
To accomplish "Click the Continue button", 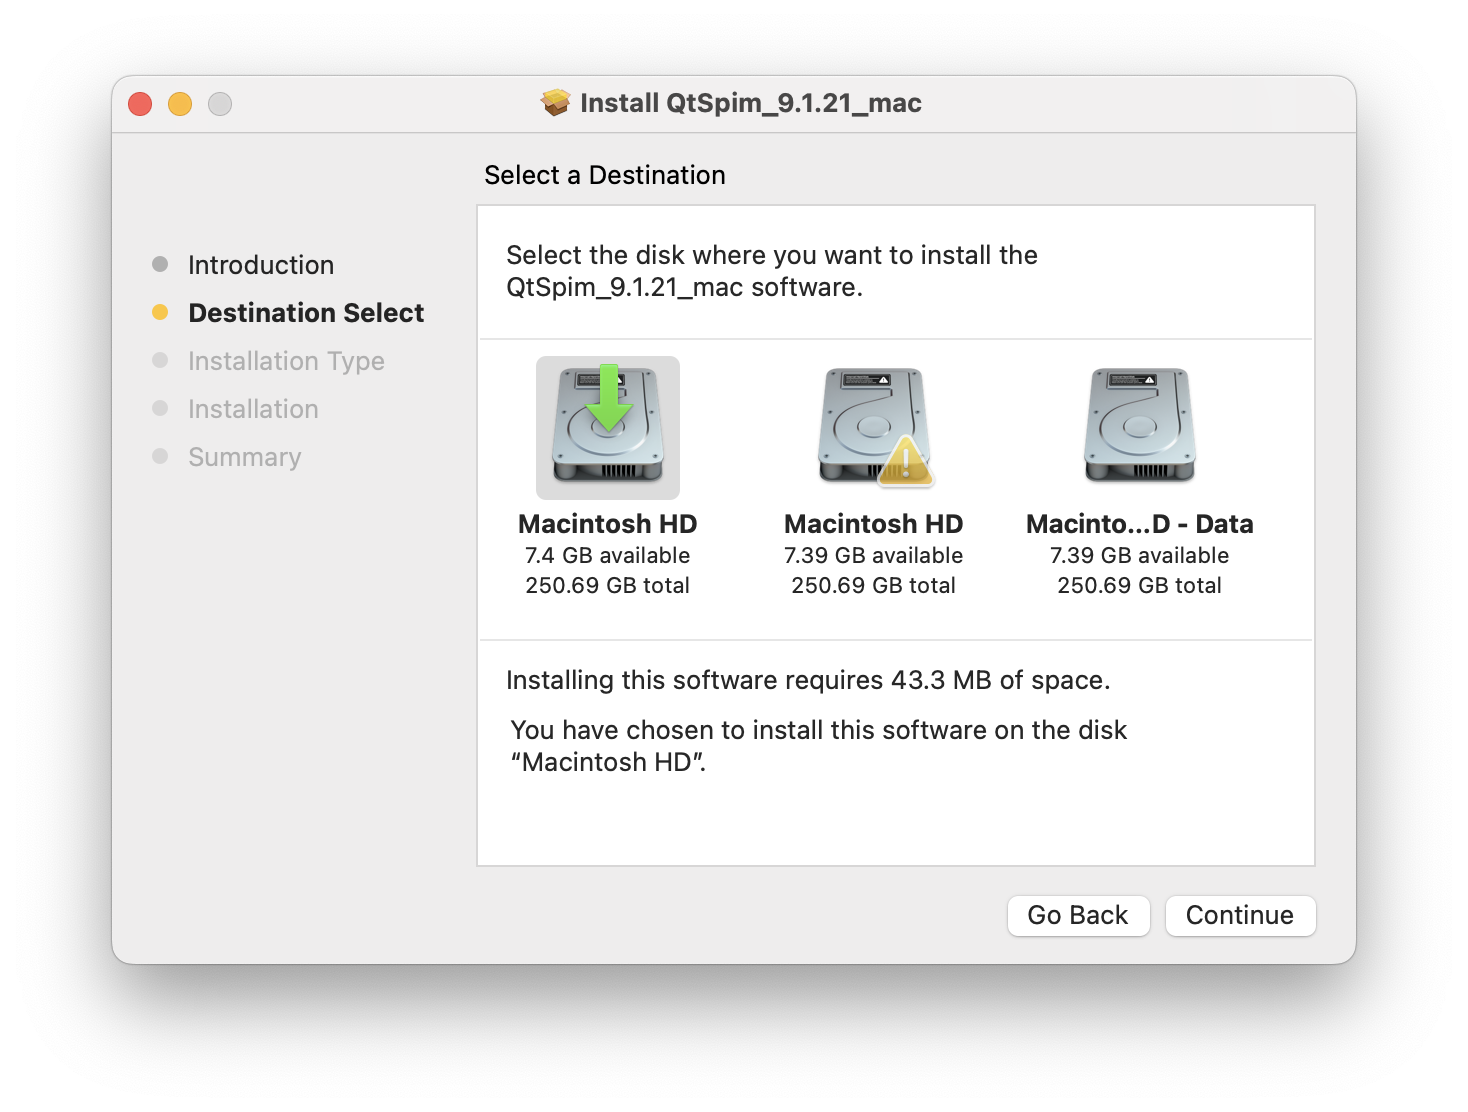I will [x=1240, y=915].
